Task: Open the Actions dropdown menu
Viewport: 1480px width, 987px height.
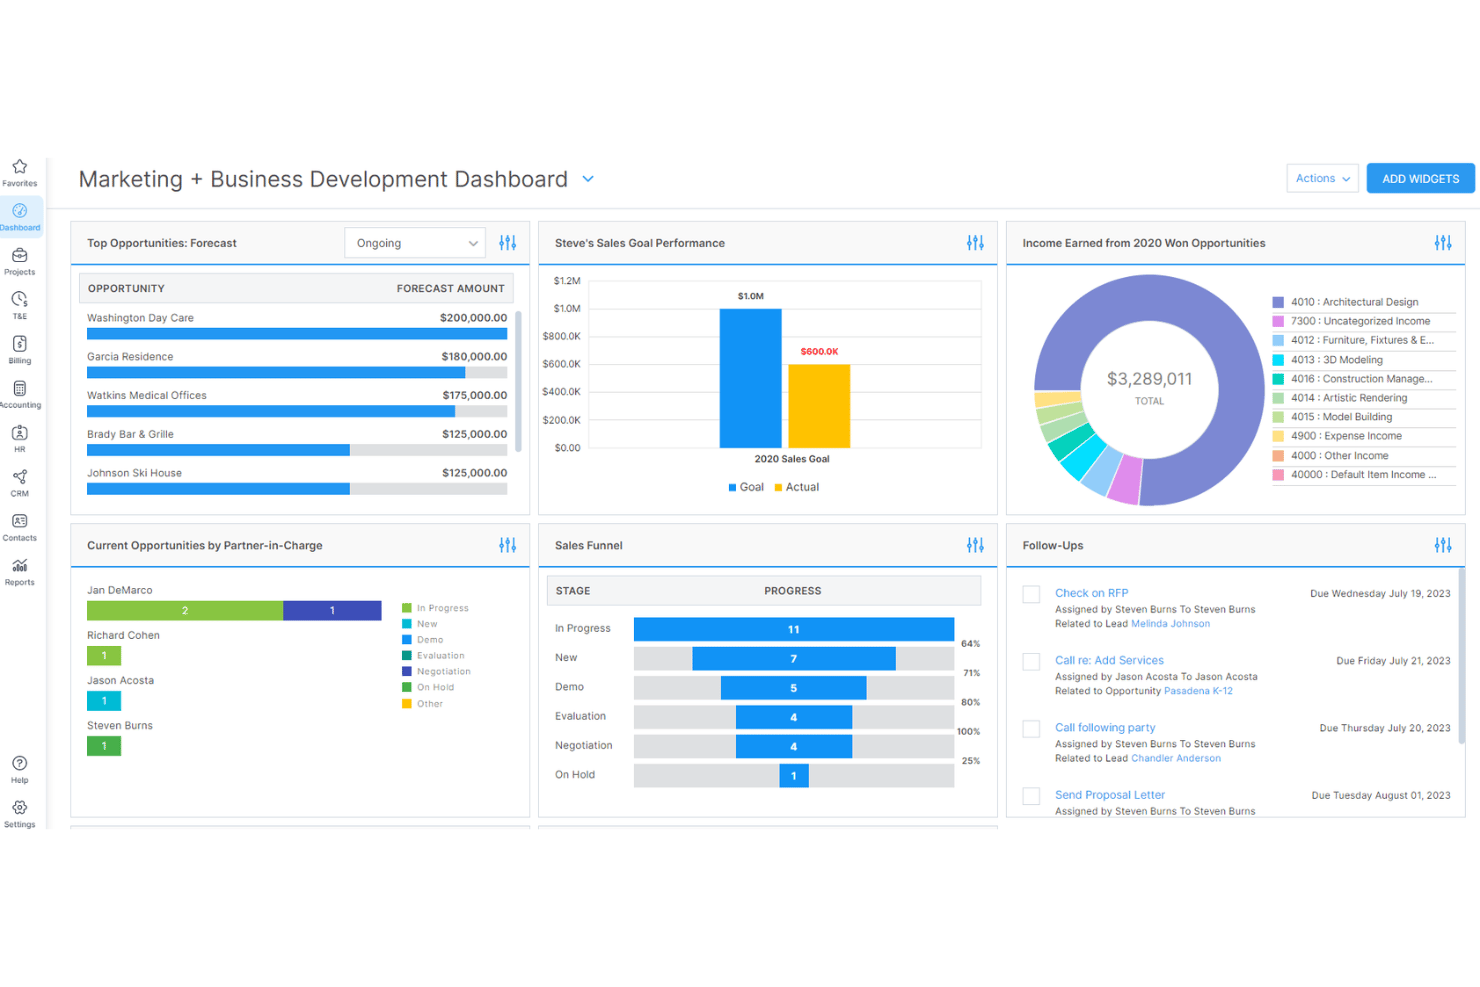Action: click(1322, 178)
